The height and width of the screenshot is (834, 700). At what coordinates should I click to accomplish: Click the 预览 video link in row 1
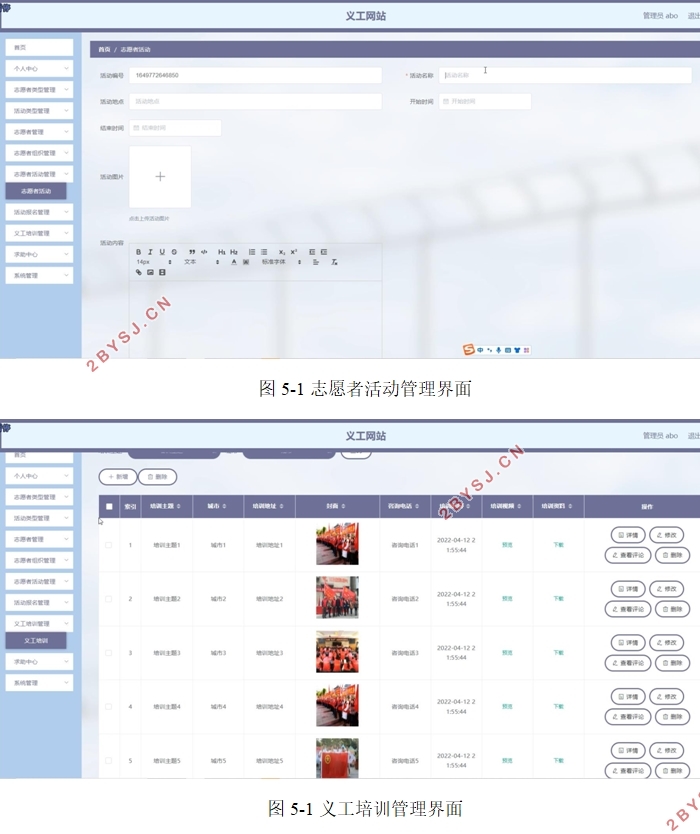pyautogui.click(x=507, y=545)
